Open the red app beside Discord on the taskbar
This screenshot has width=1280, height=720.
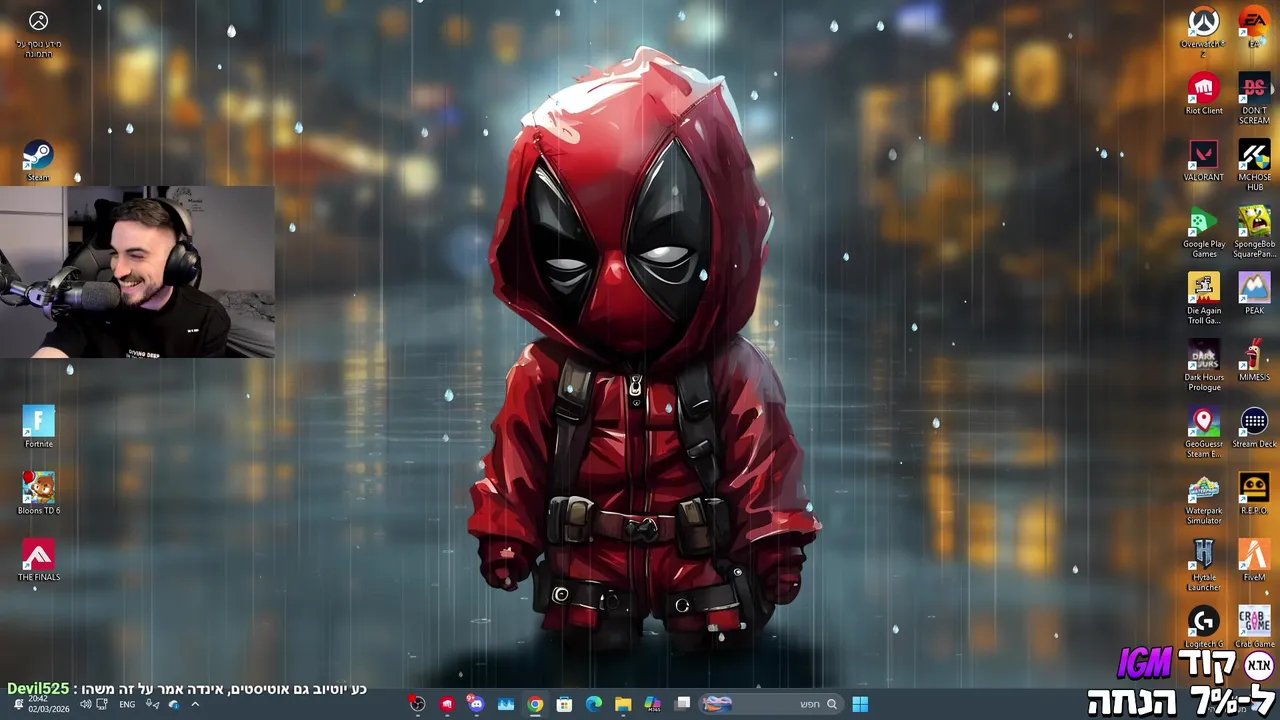[x=447, y=704]
